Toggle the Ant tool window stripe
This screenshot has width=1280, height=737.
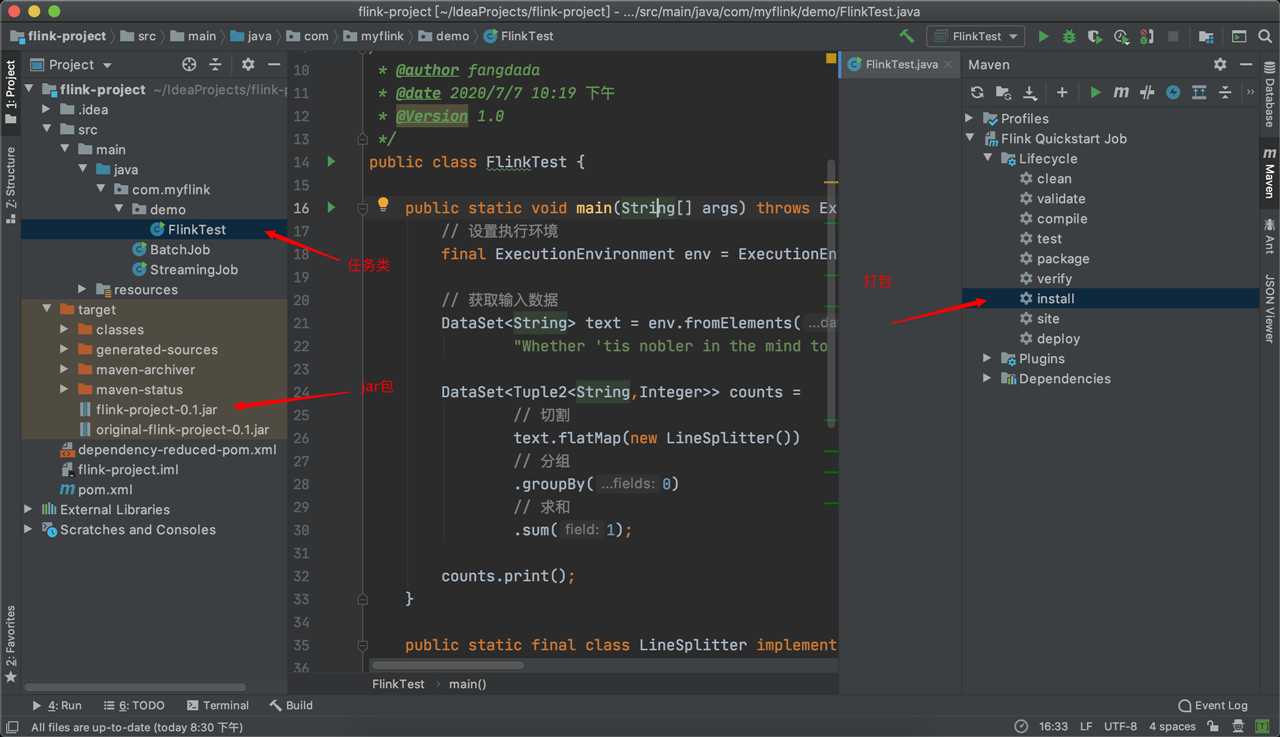1269,235
